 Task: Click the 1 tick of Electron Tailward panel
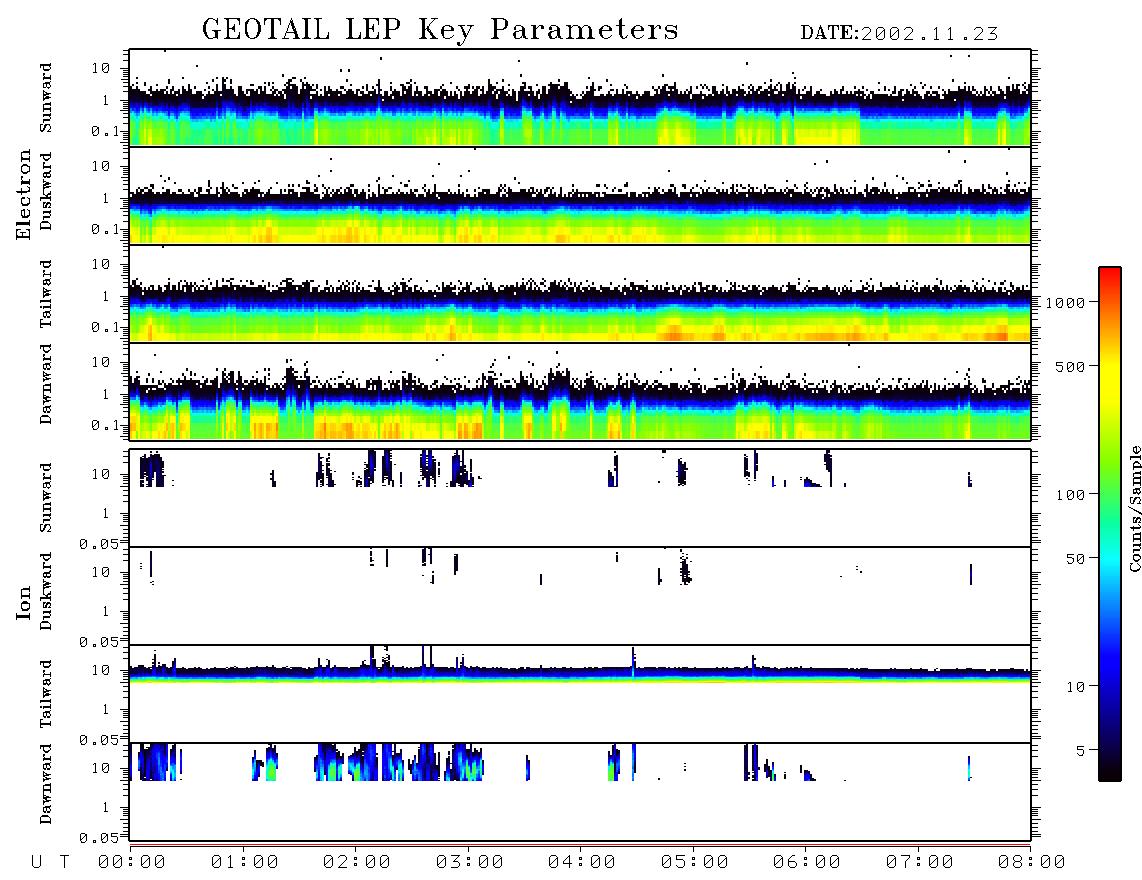click(106, 296)
